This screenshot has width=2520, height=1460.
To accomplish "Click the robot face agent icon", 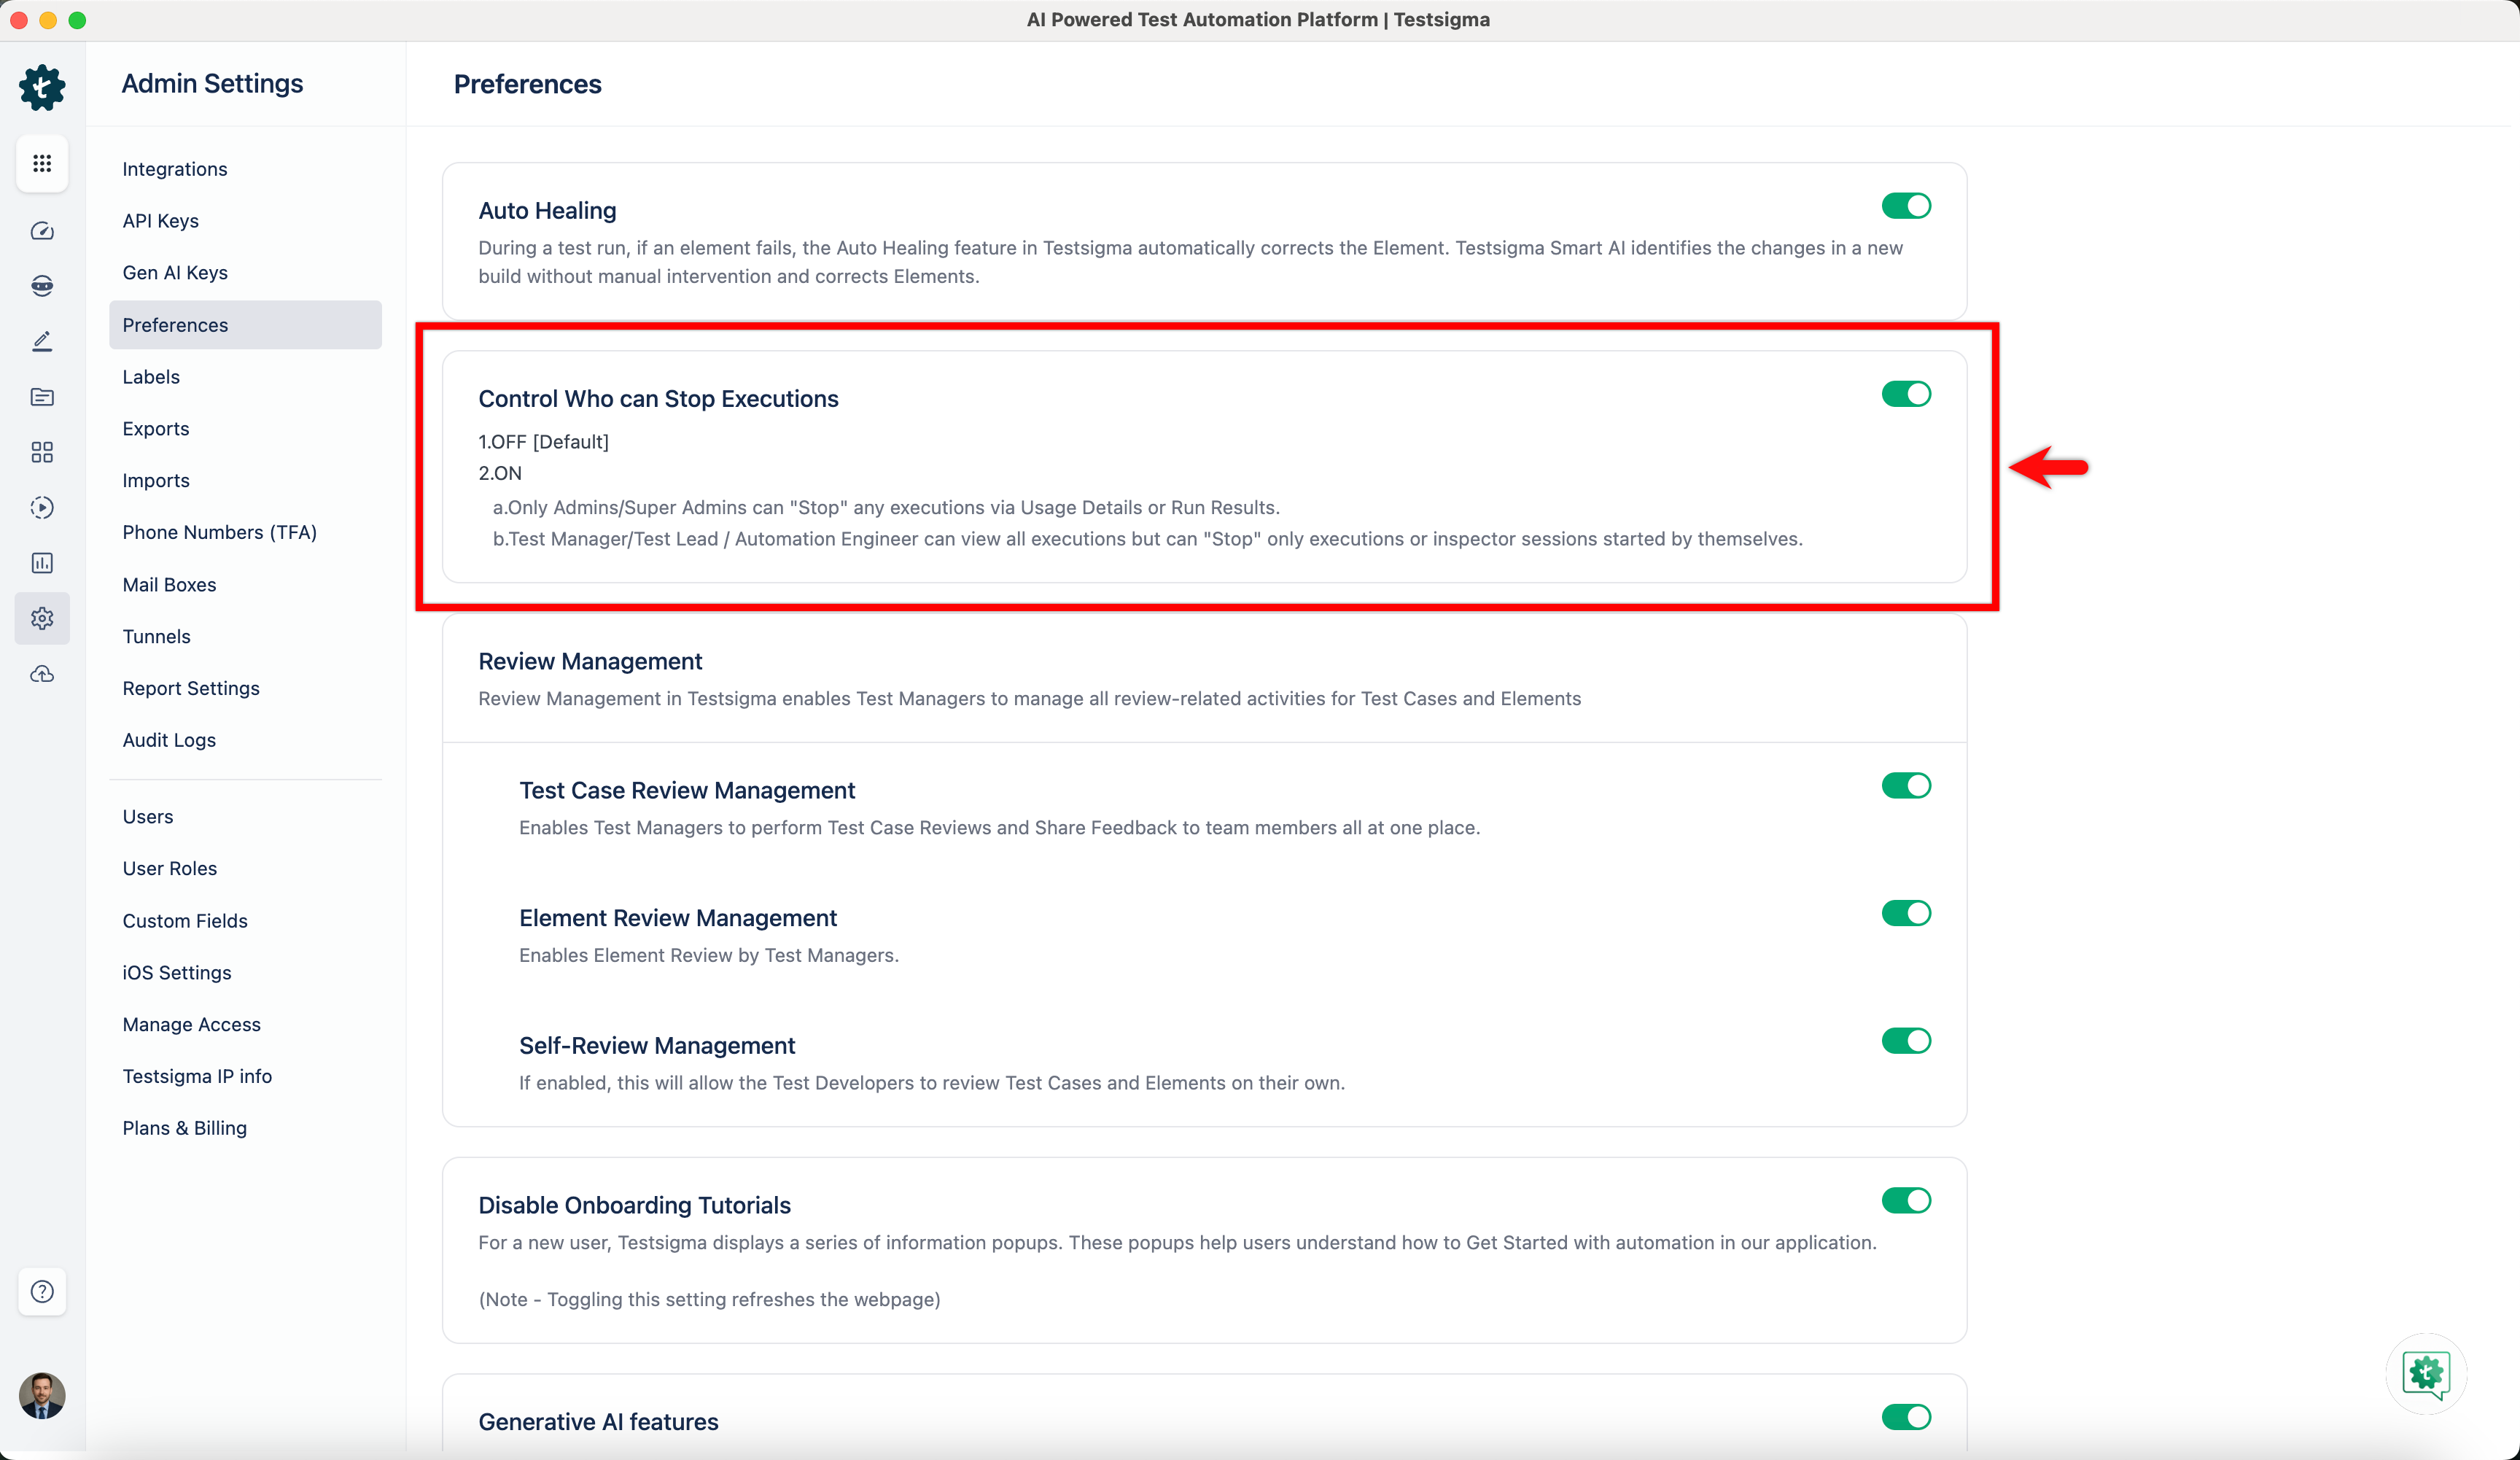I will (x=42, y=286).
